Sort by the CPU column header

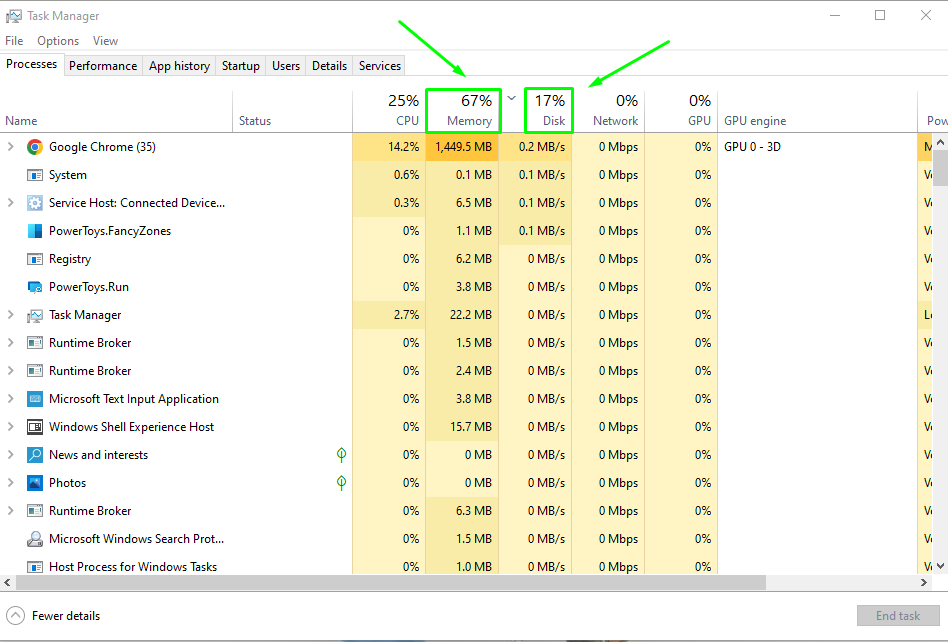389,111
